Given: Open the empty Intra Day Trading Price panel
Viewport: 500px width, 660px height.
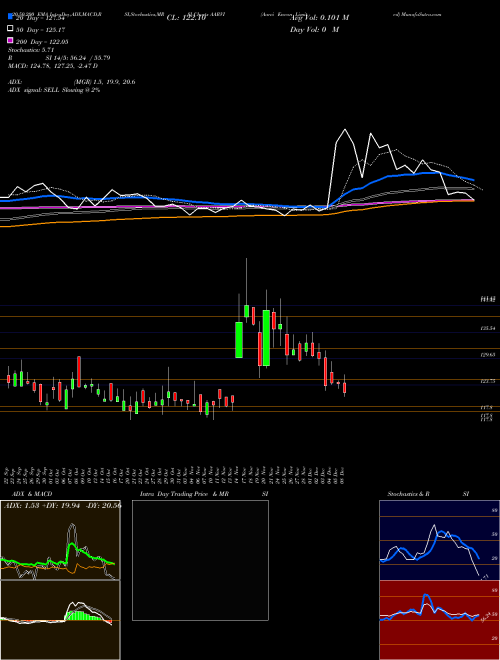Looking at the screenshot, I should click(200, 560).
